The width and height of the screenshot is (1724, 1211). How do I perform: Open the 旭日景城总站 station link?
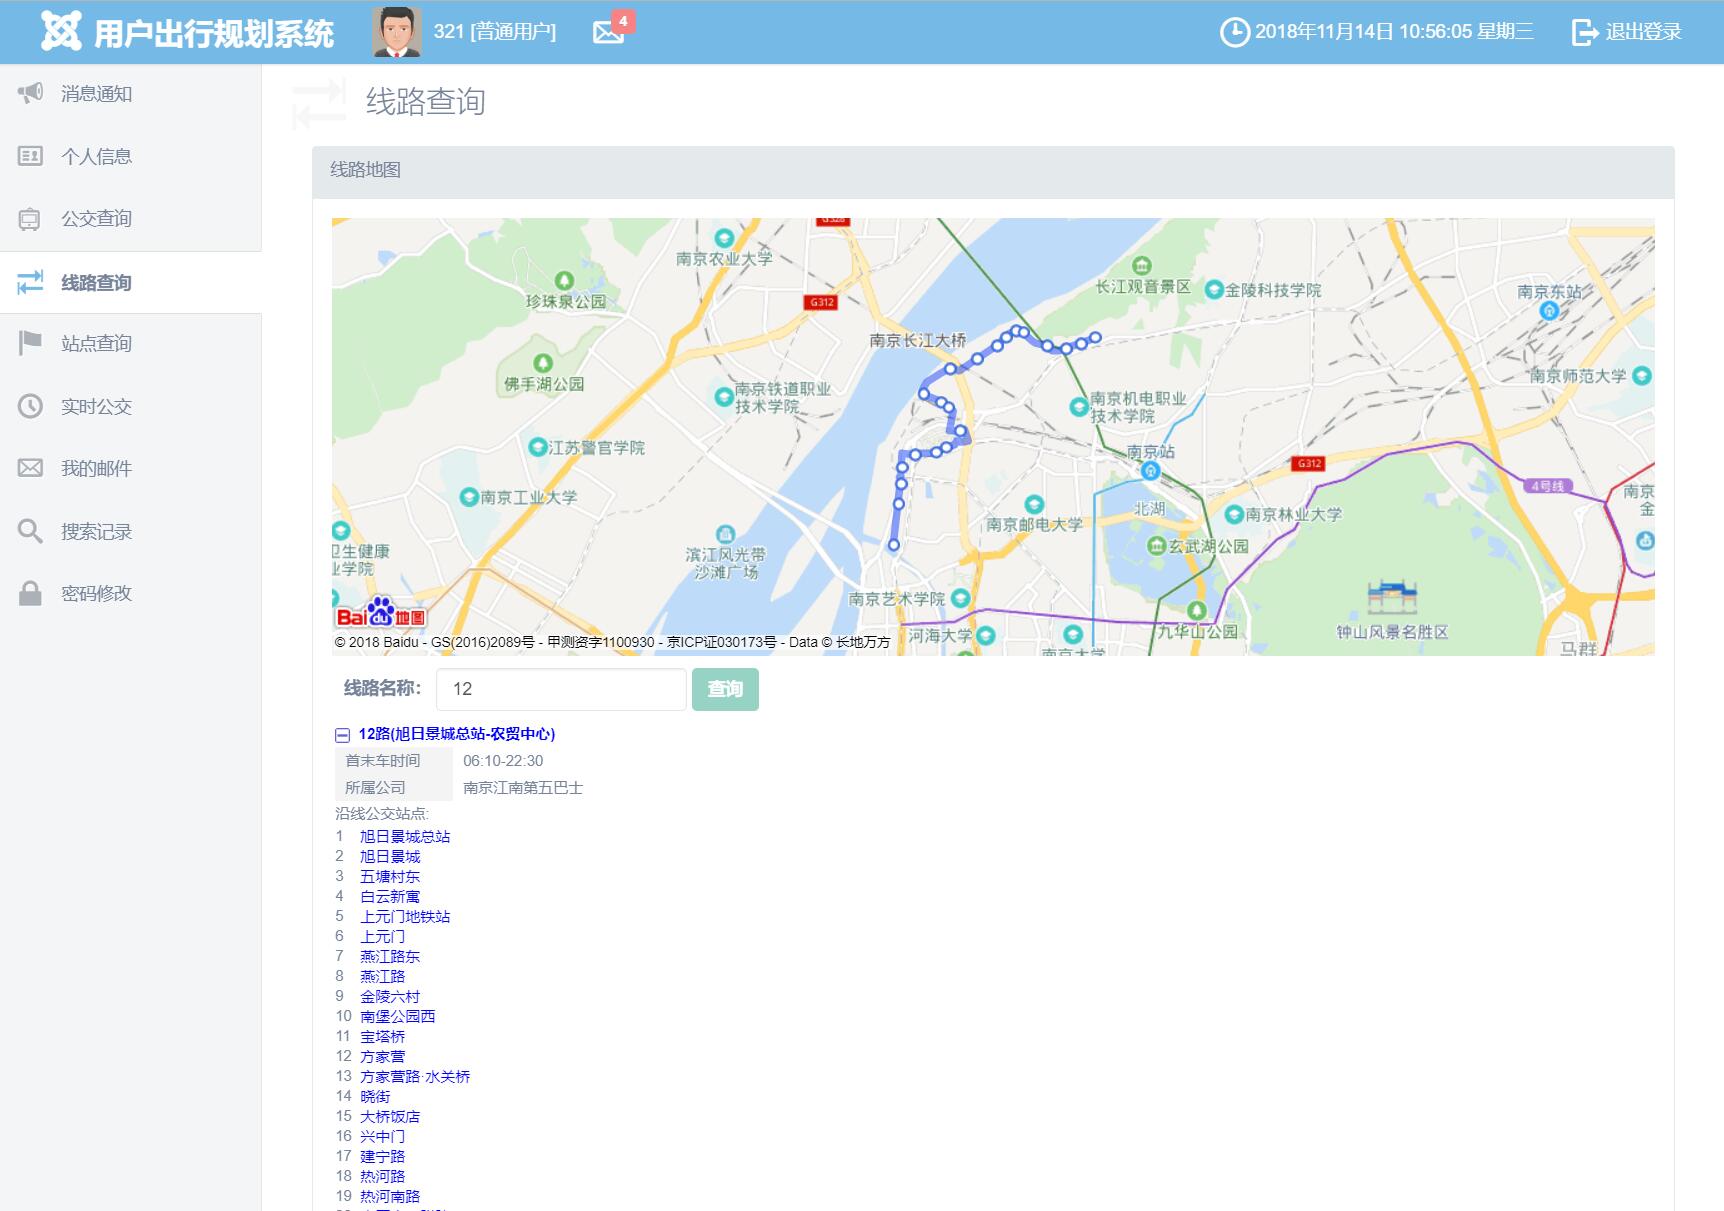point(405,837)
